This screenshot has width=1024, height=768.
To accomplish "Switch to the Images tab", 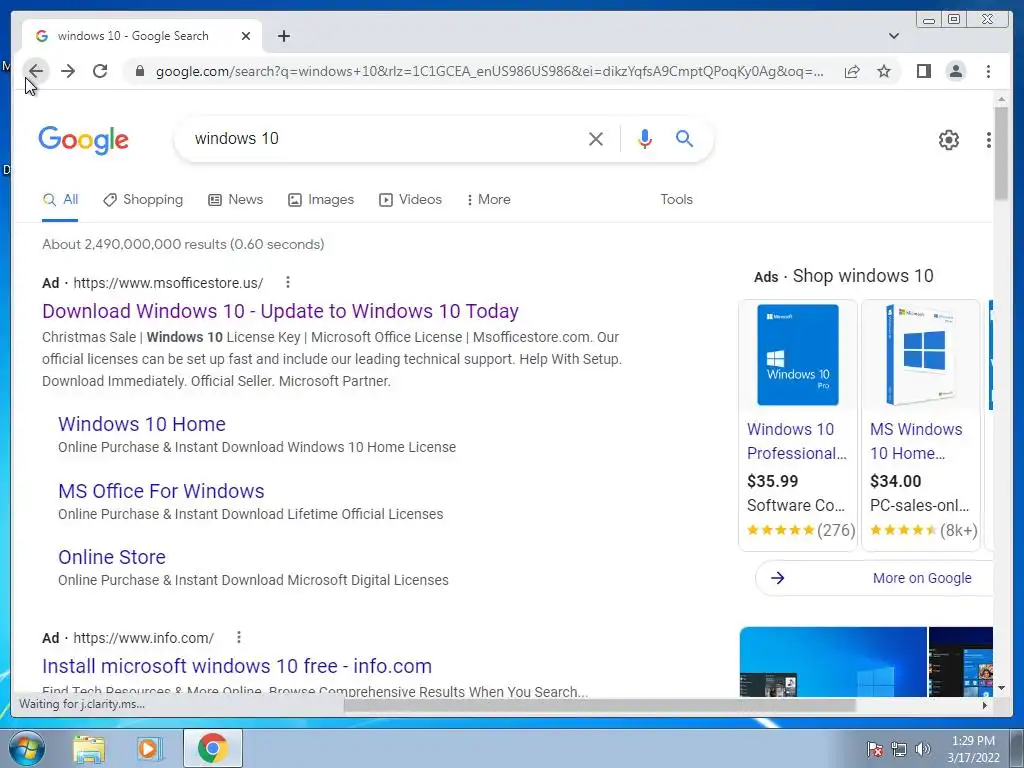I will pos(321,200).
